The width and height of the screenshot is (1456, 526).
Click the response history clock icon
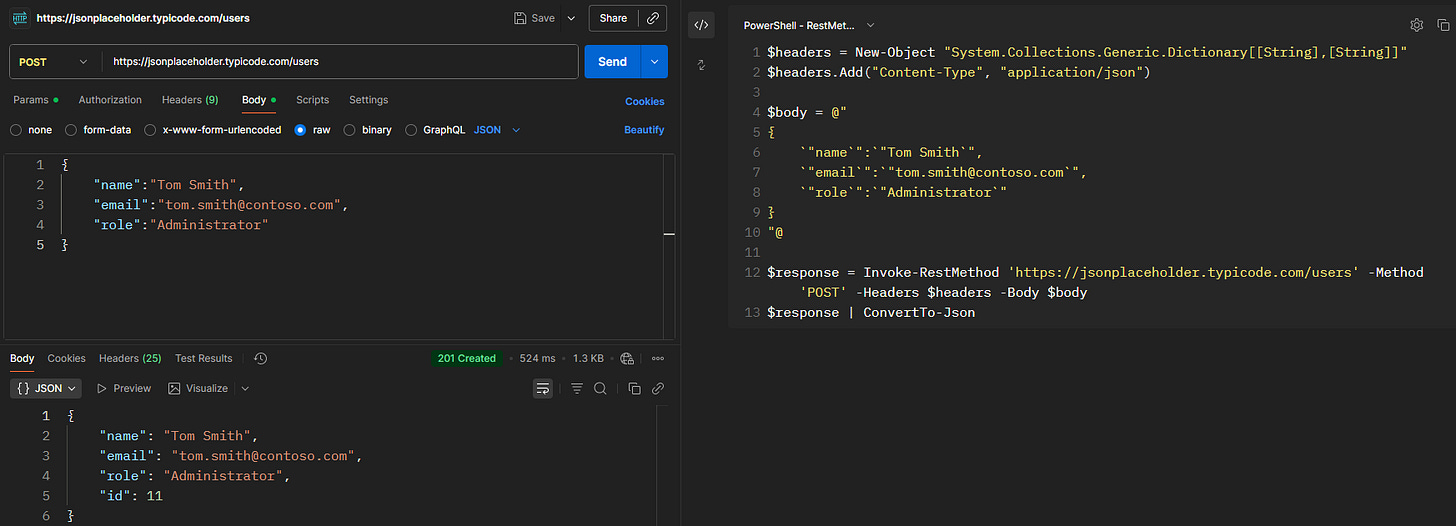point(260,358)
